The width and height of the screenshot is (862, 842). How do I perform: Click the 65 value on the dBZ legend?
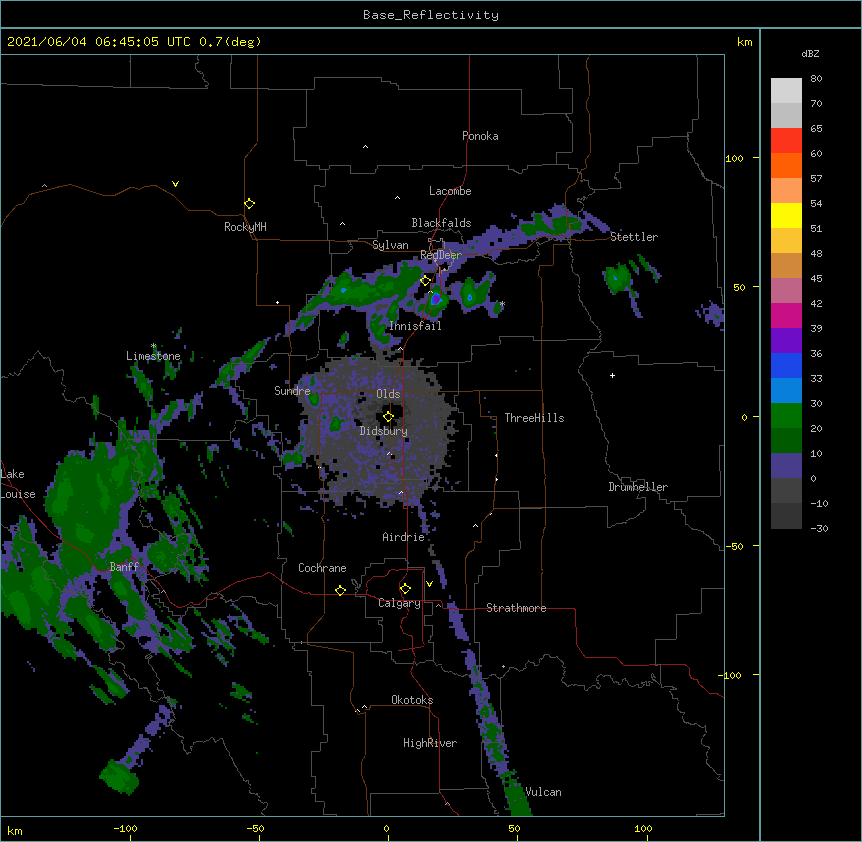(x=816, y=129)
